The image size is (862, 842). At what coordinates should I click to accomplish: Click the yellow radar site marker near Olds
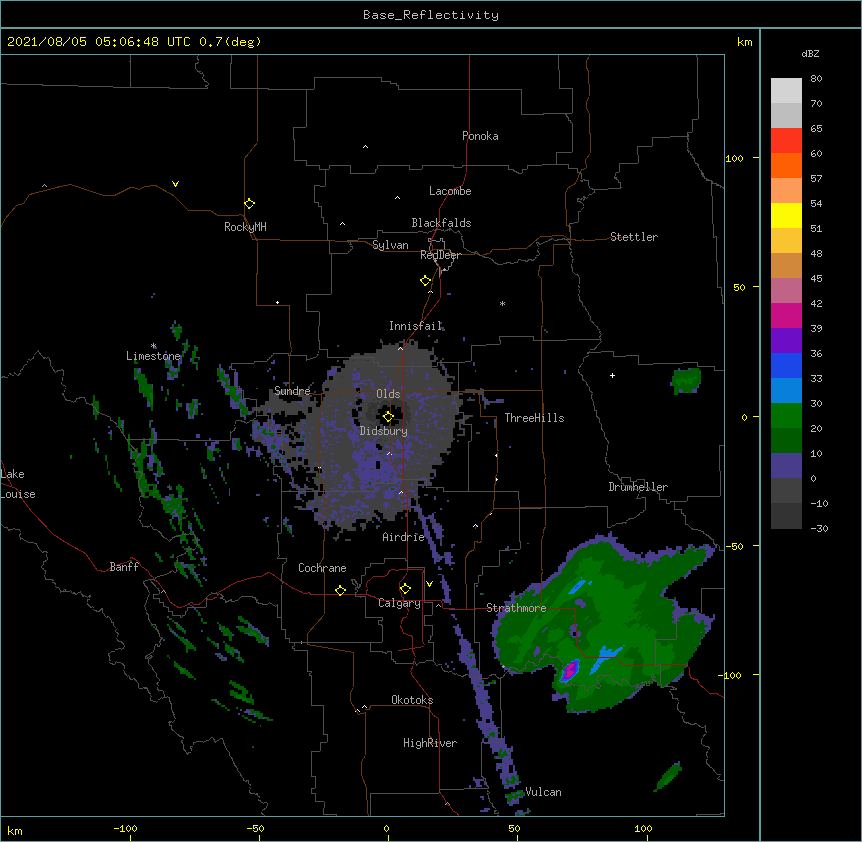tap(388, 417)
